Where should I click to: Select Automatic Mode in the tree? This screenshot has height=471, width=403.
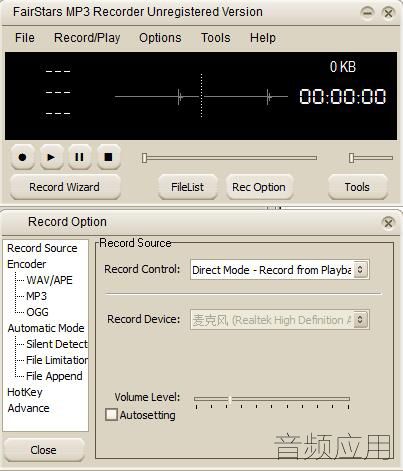(x=46, y=328)
